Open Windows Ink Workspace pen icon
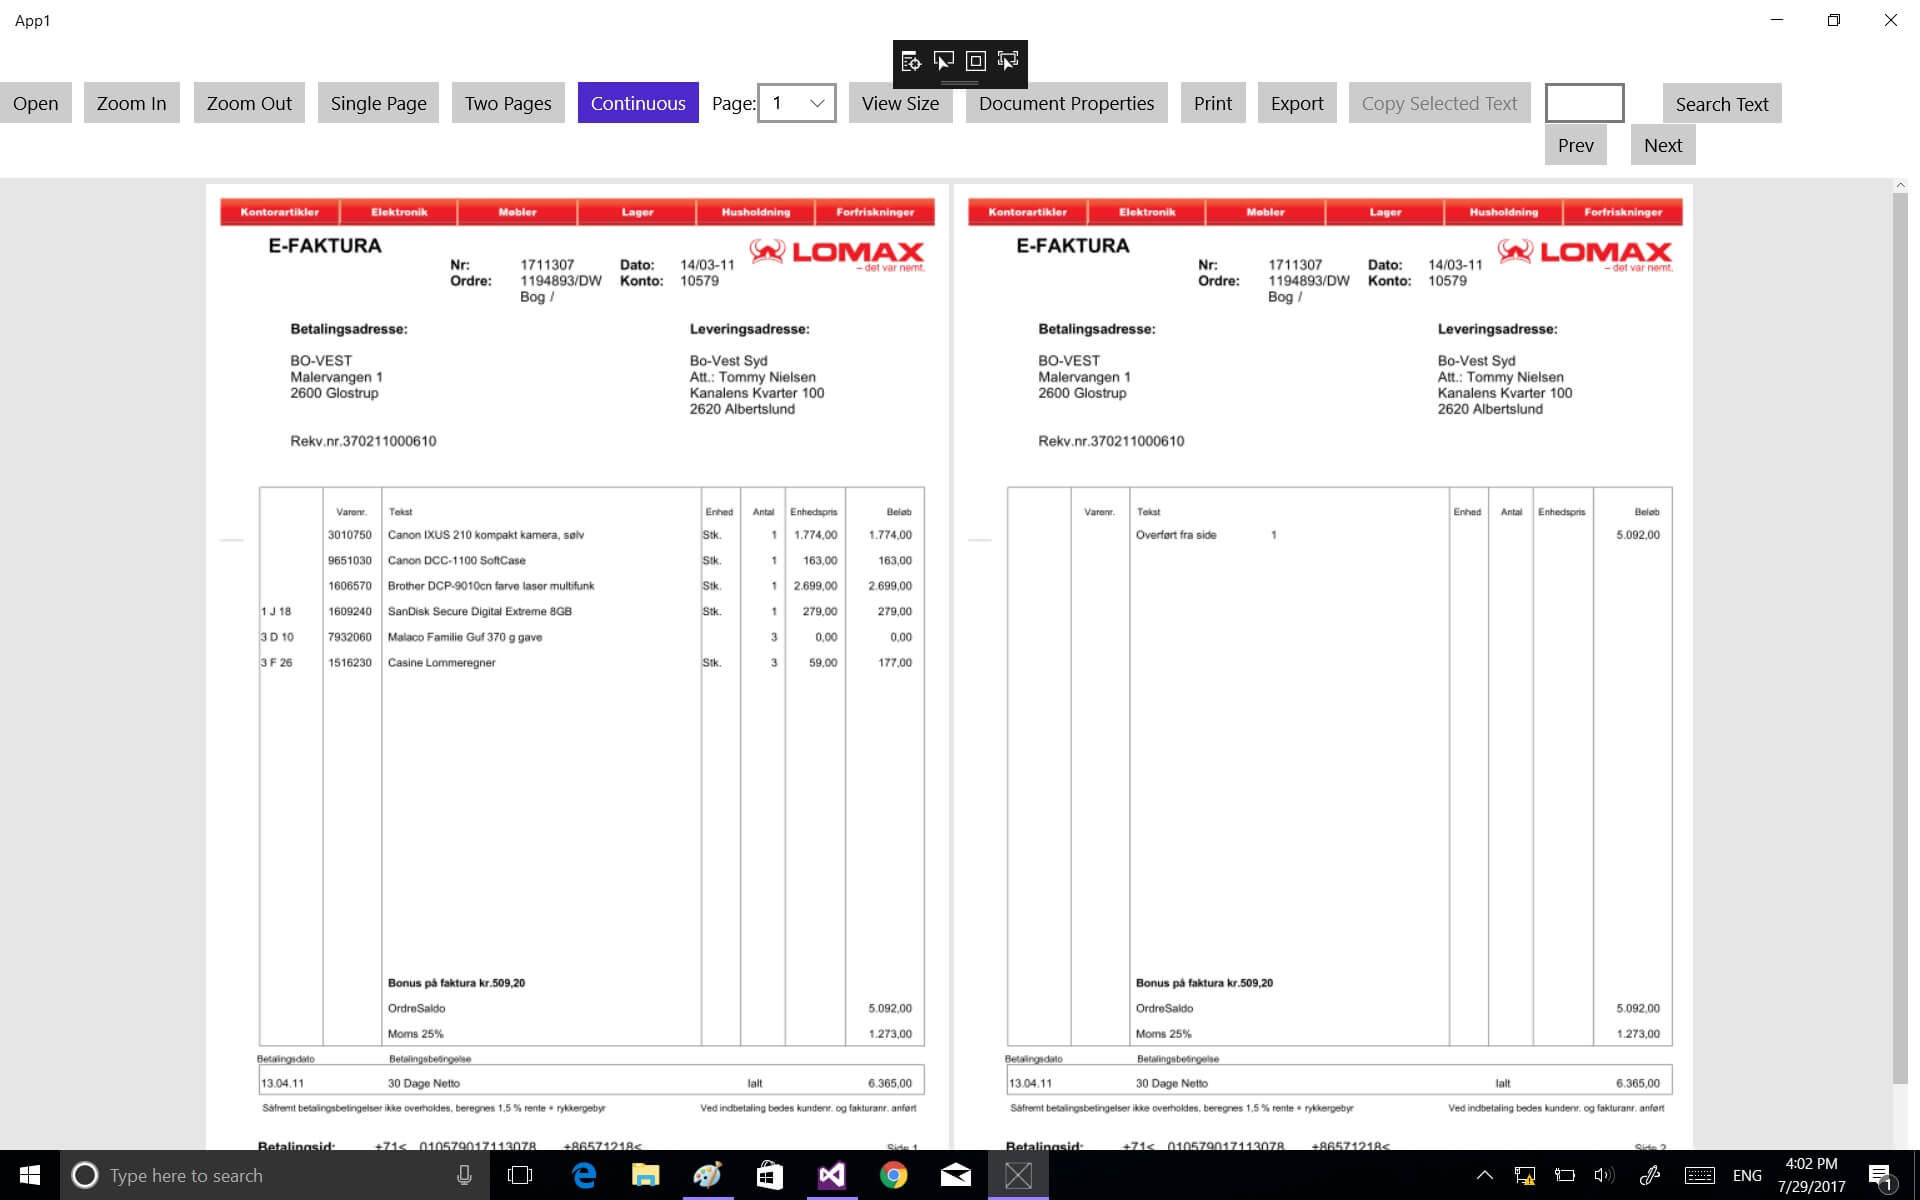Viewport: 1920px width, 1200px height. 1650,1175
